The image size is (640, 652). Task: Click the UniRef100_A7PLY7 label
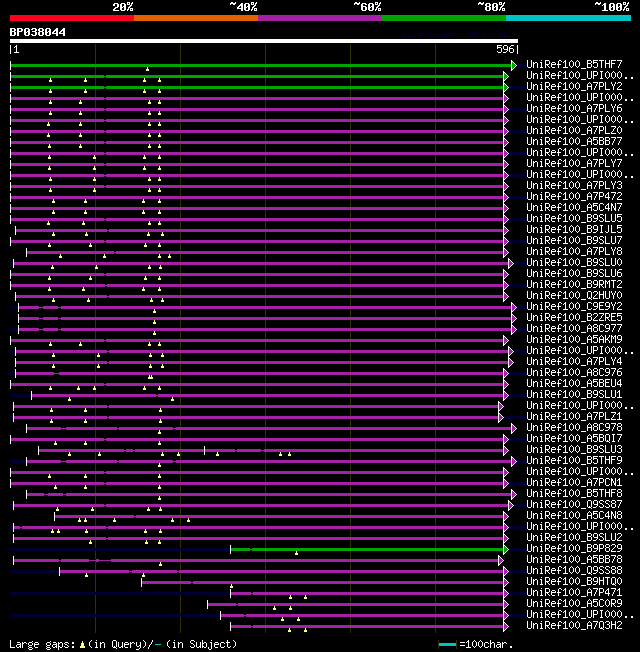pyautogui.click(x=574, y=163)
